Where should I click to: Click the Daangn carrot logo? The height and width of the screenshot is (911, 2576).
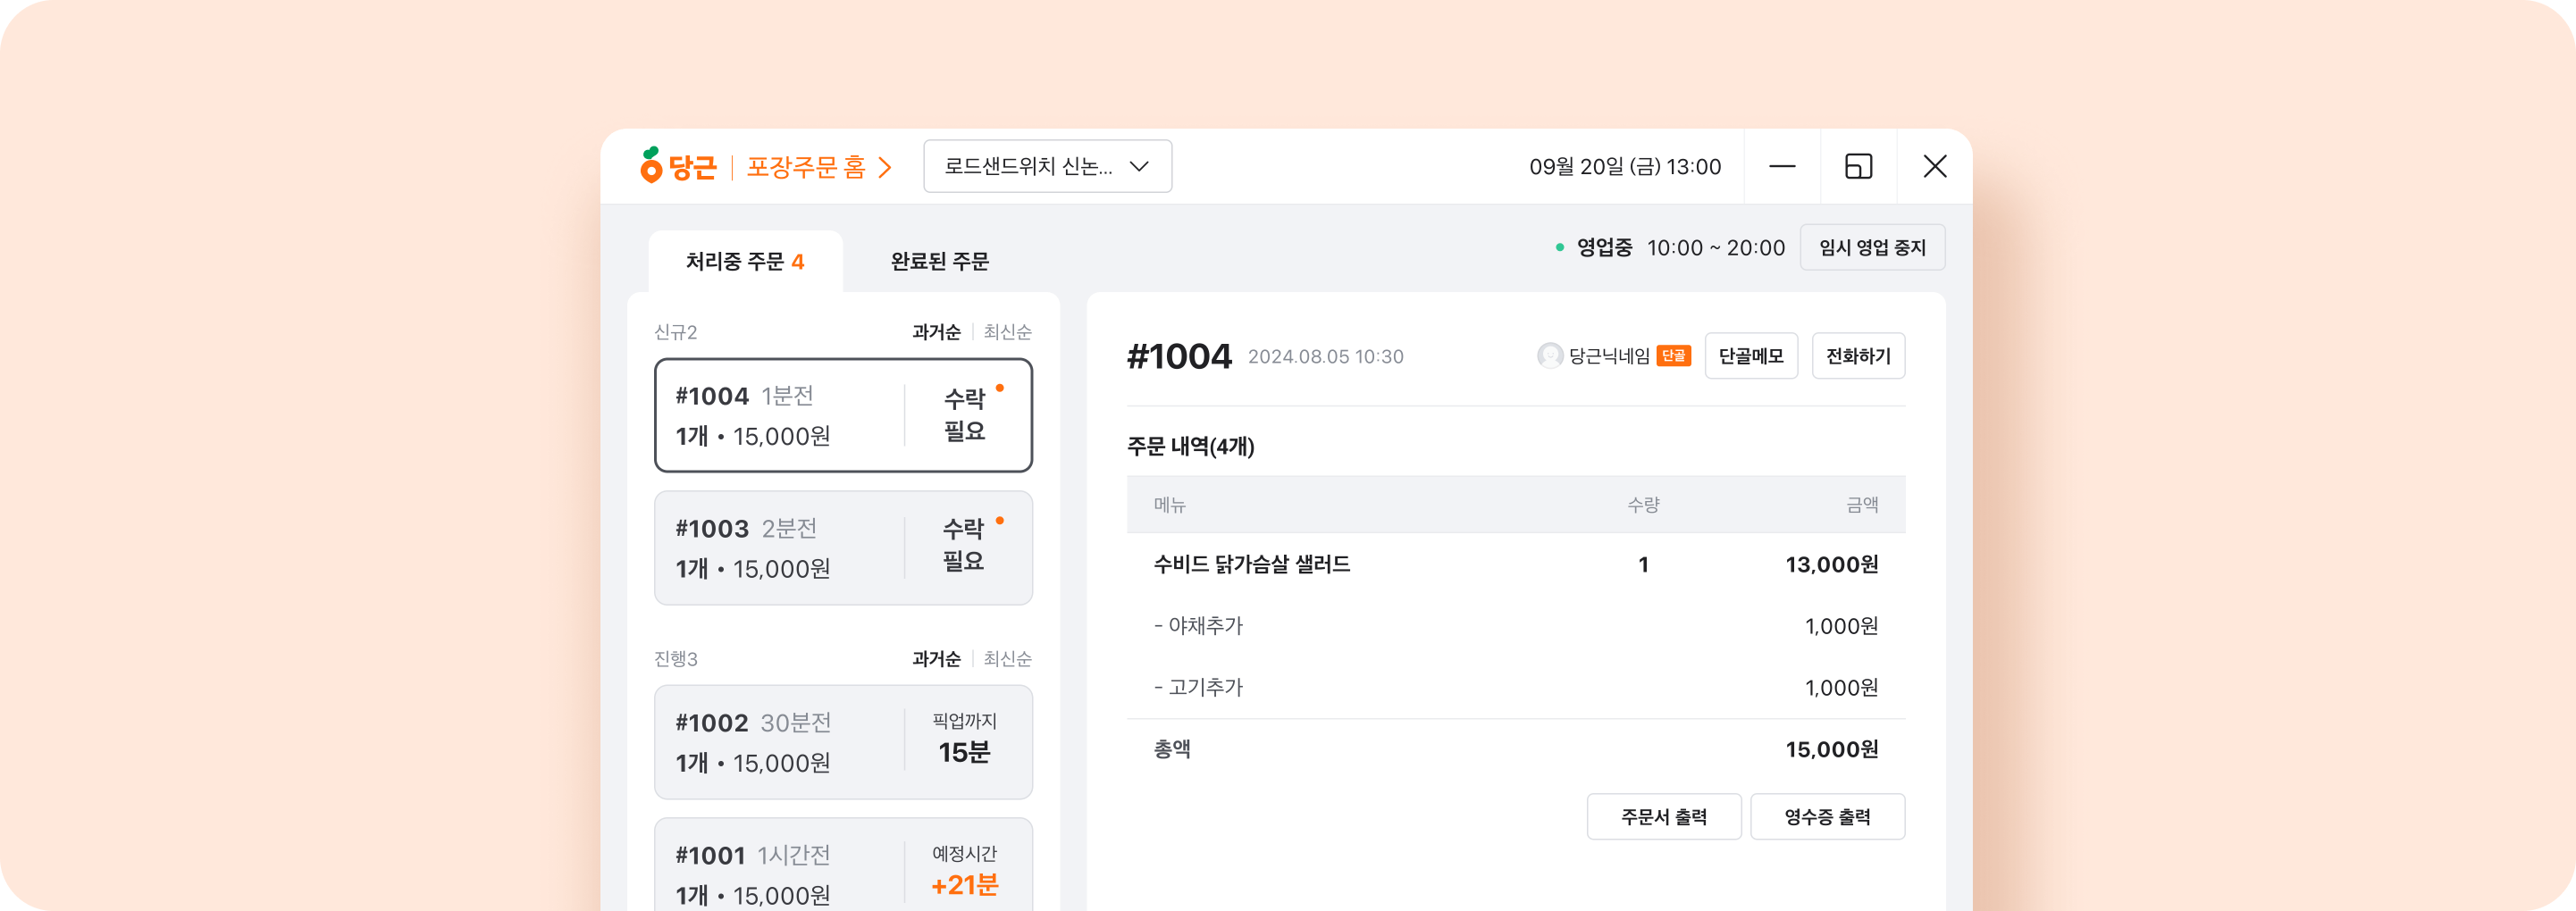tap(651, 166)
